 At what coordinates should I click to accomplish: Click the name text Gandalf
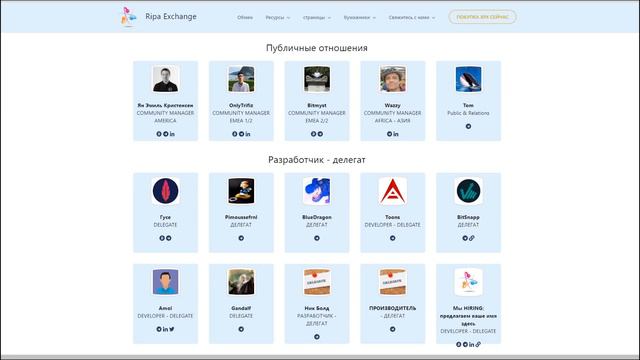pyautogui.click(x=241, y=308)
